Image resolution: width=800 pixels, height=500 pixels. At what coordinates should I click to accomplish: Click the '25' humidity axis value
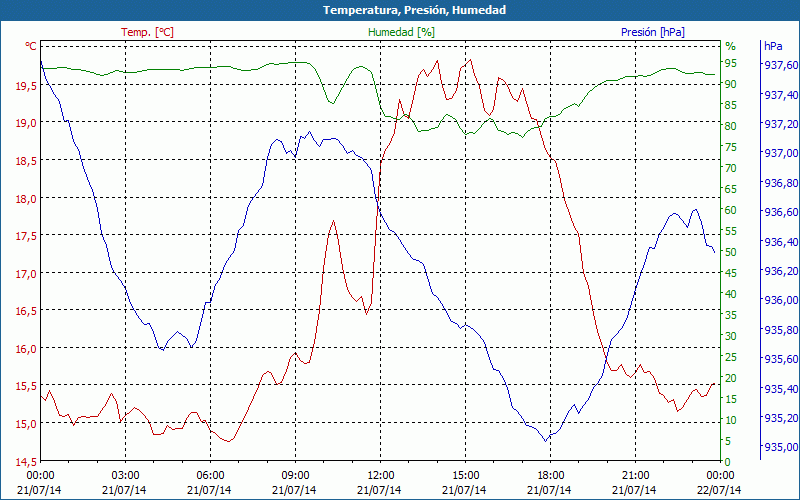click(731, 357)
